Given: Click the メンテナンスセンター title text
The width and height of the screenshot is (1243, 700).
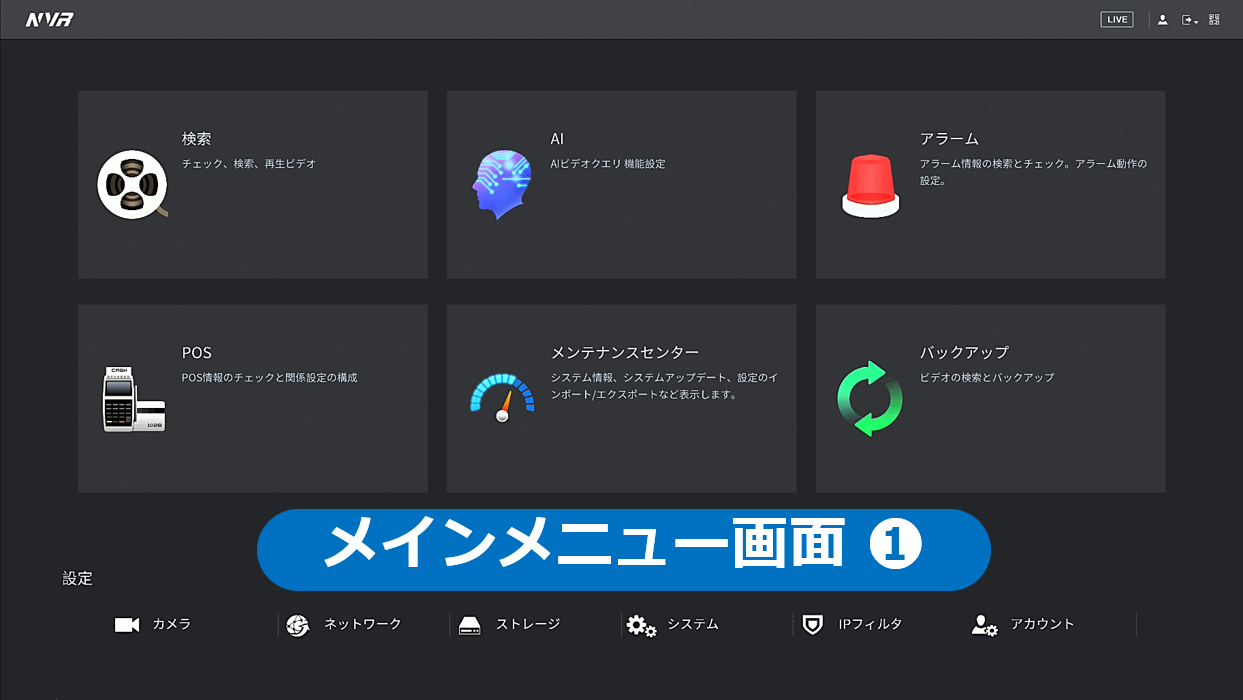Looking at the screenshot, I should click(x=624, y=353).
